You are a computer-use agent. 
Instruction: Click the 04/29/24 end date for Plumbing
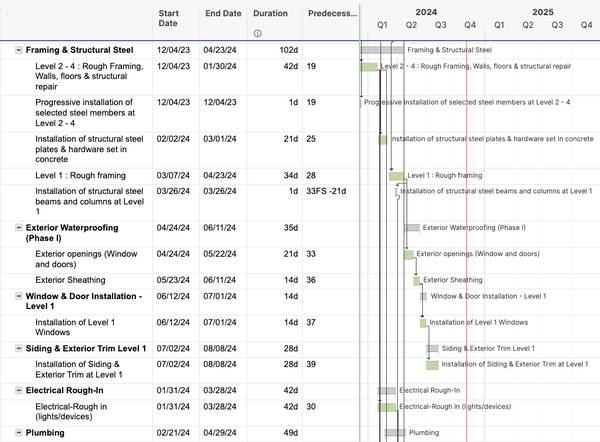click(x=220, y=433)
